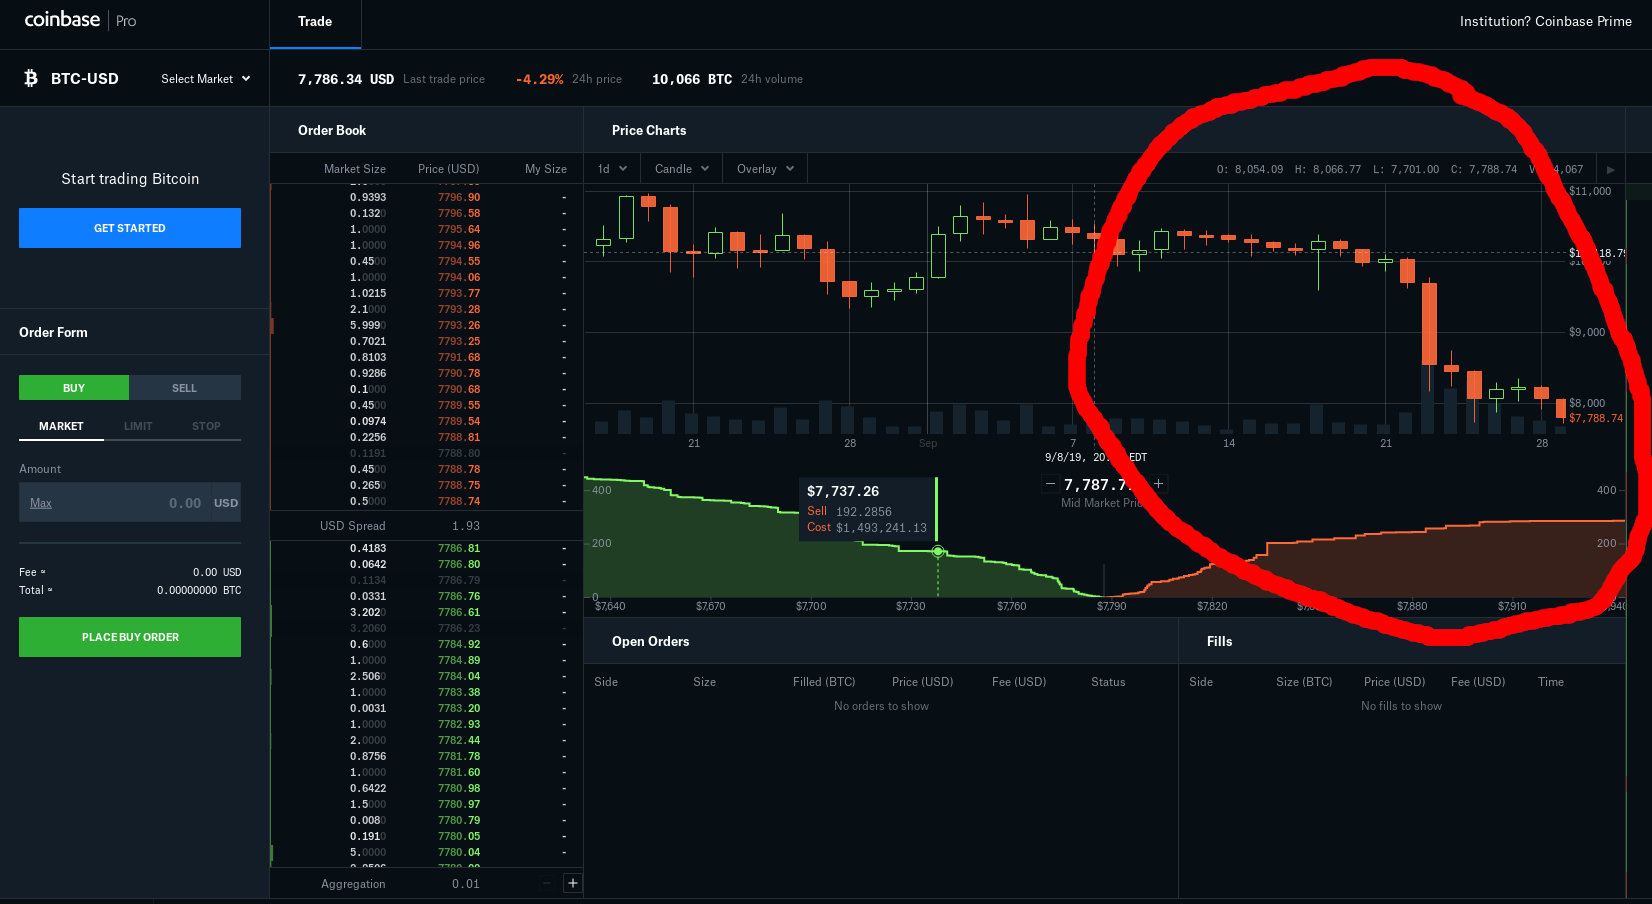Zoom out depth chart with minus icon

coord(1050,484)
